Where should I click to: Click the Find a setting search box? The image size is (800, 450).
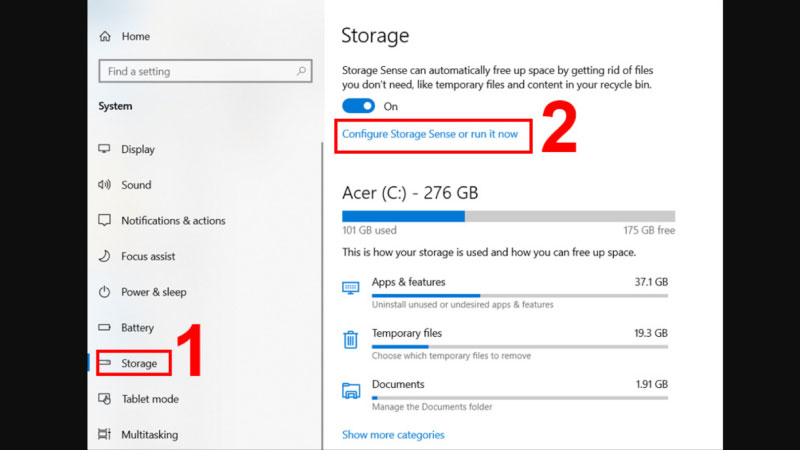(195, 72)
